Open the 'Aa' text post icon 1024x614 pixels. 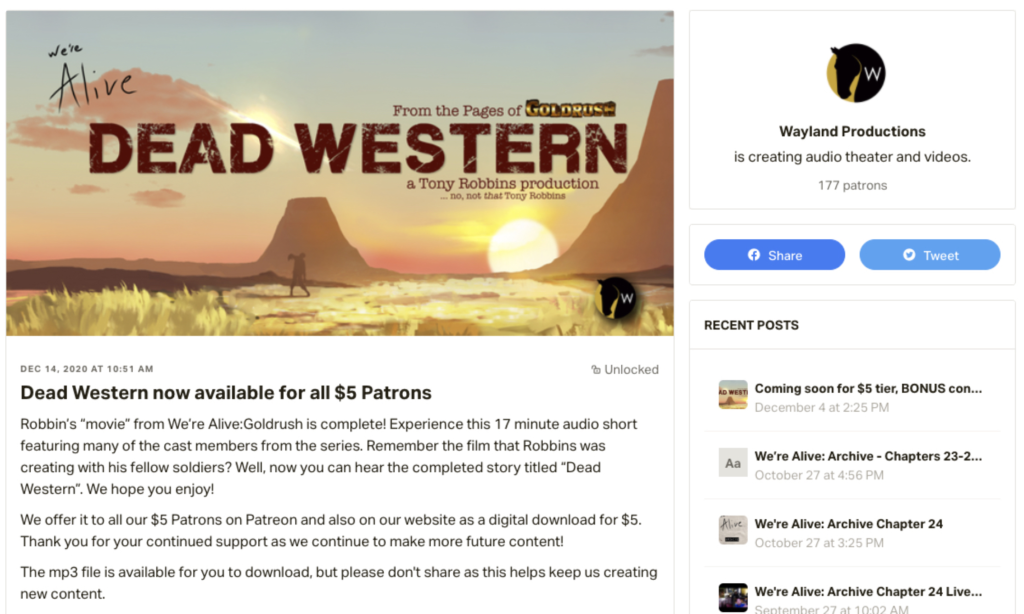point(733,462)
